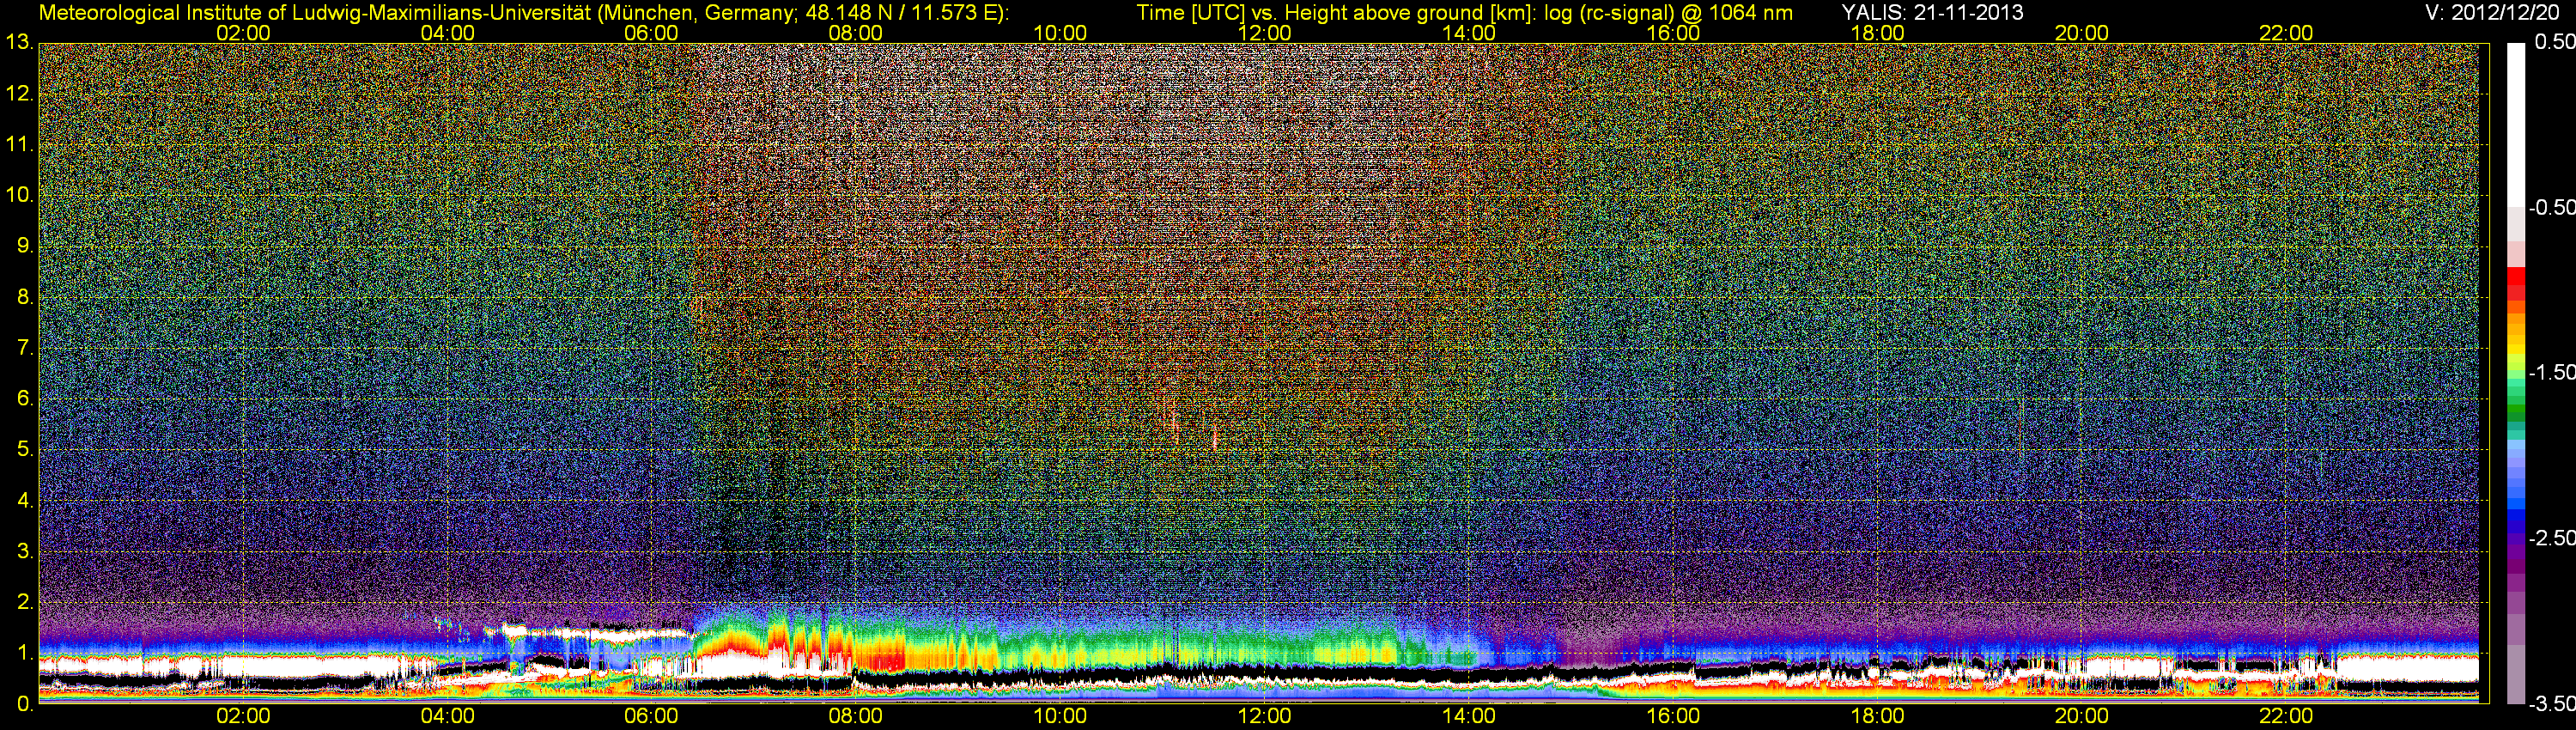Click the '02:00' label on the bottom time axis
The image size is (2576, 730).
pyautogui.click(x=243, y=717)
